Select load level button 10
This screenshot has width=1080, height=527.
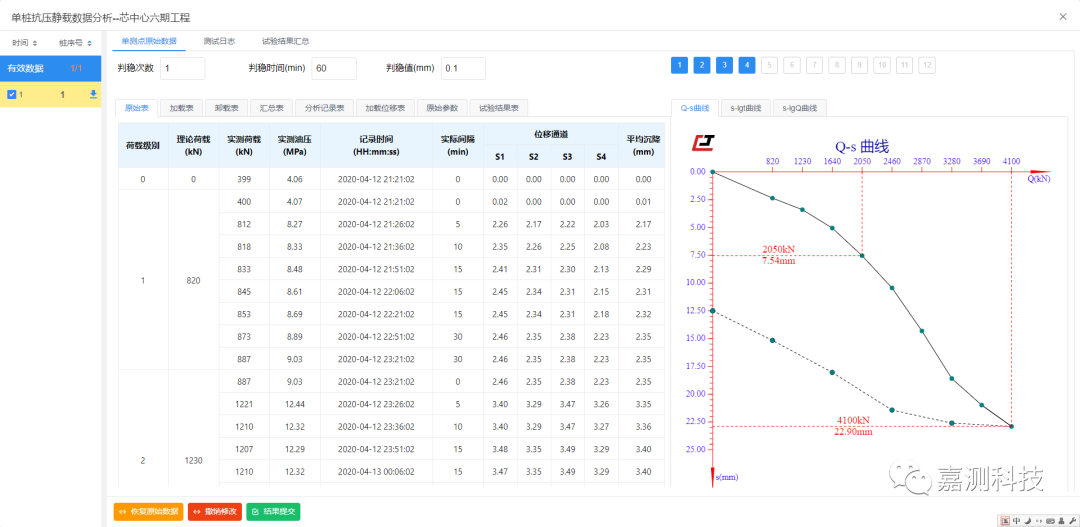882,65
